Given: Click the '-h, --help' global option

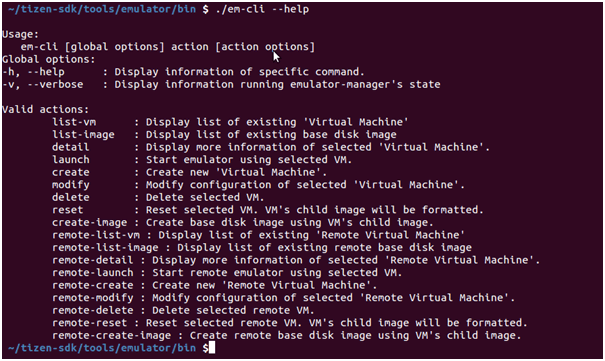Looking at the screenshot, I should coord(33,72).
